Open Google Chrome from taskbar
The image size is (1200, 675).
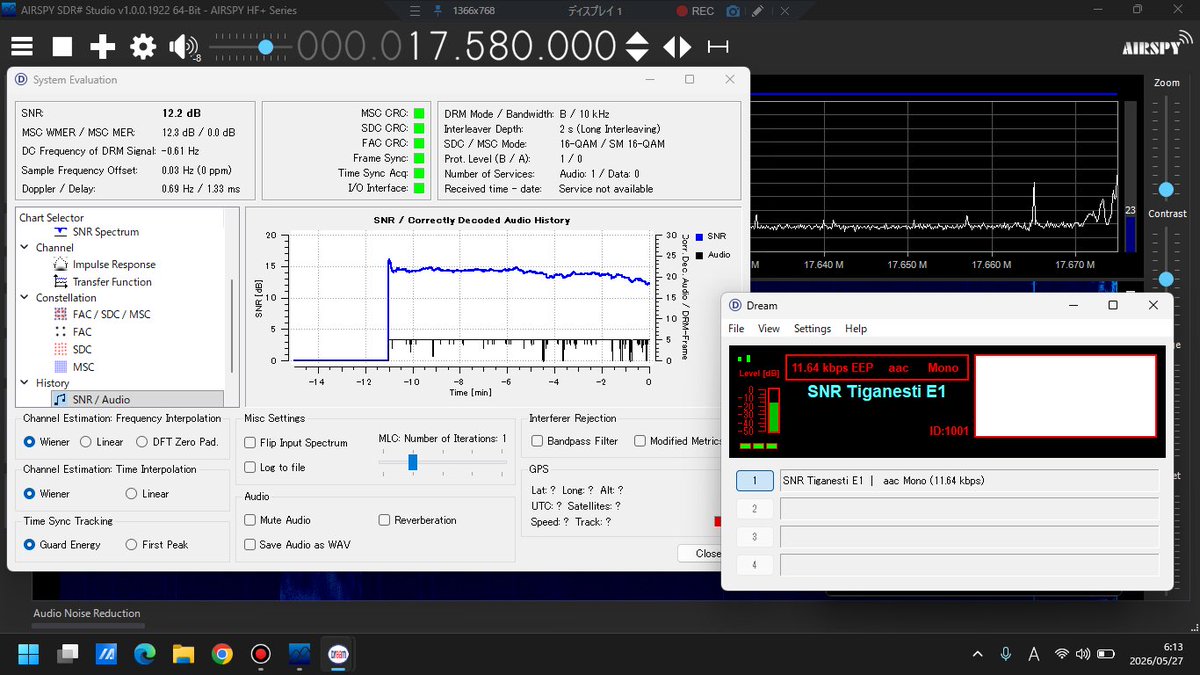(x=222, y=654)
